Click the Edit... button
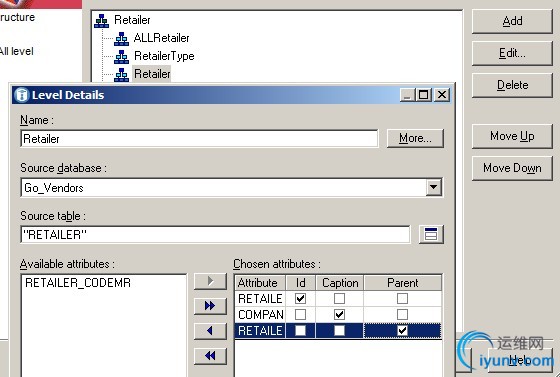 pos(512,53)
